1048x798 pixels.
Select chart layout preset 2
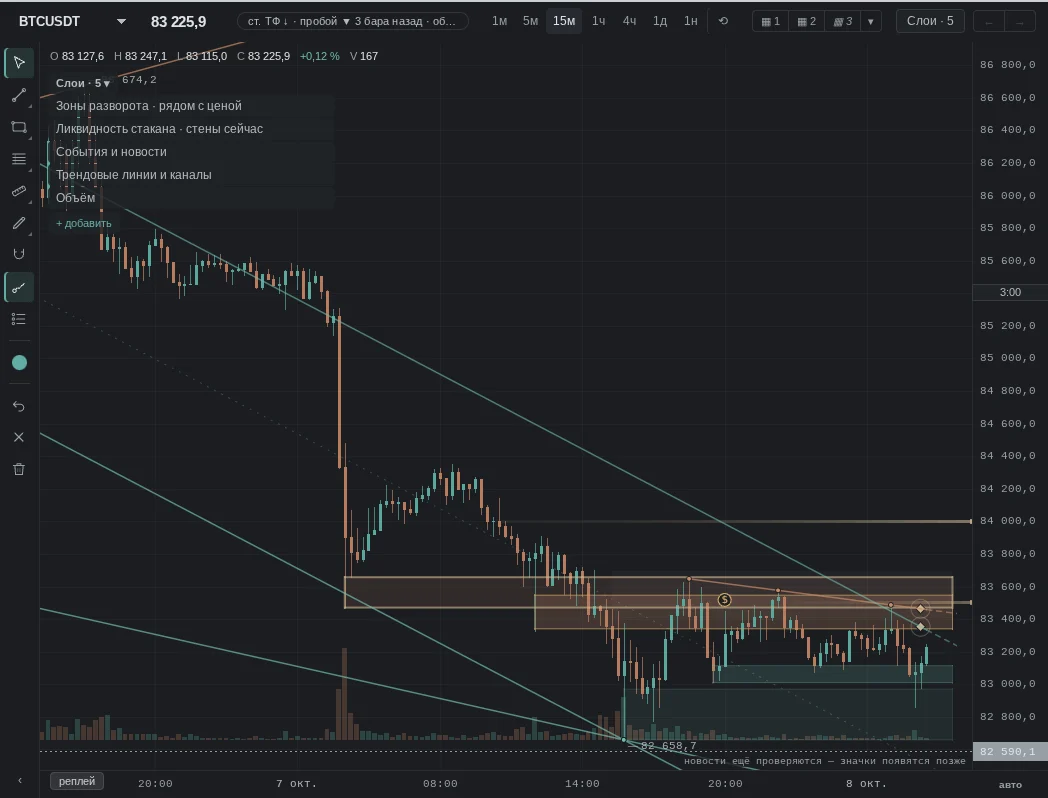pyautogui.click(x=807, y=21)
